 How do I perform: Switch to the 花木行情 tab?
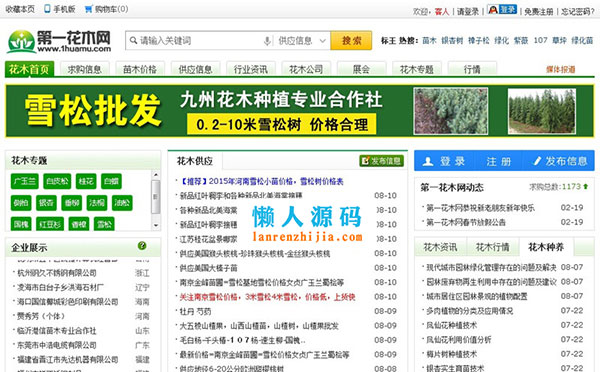(492, 247)
